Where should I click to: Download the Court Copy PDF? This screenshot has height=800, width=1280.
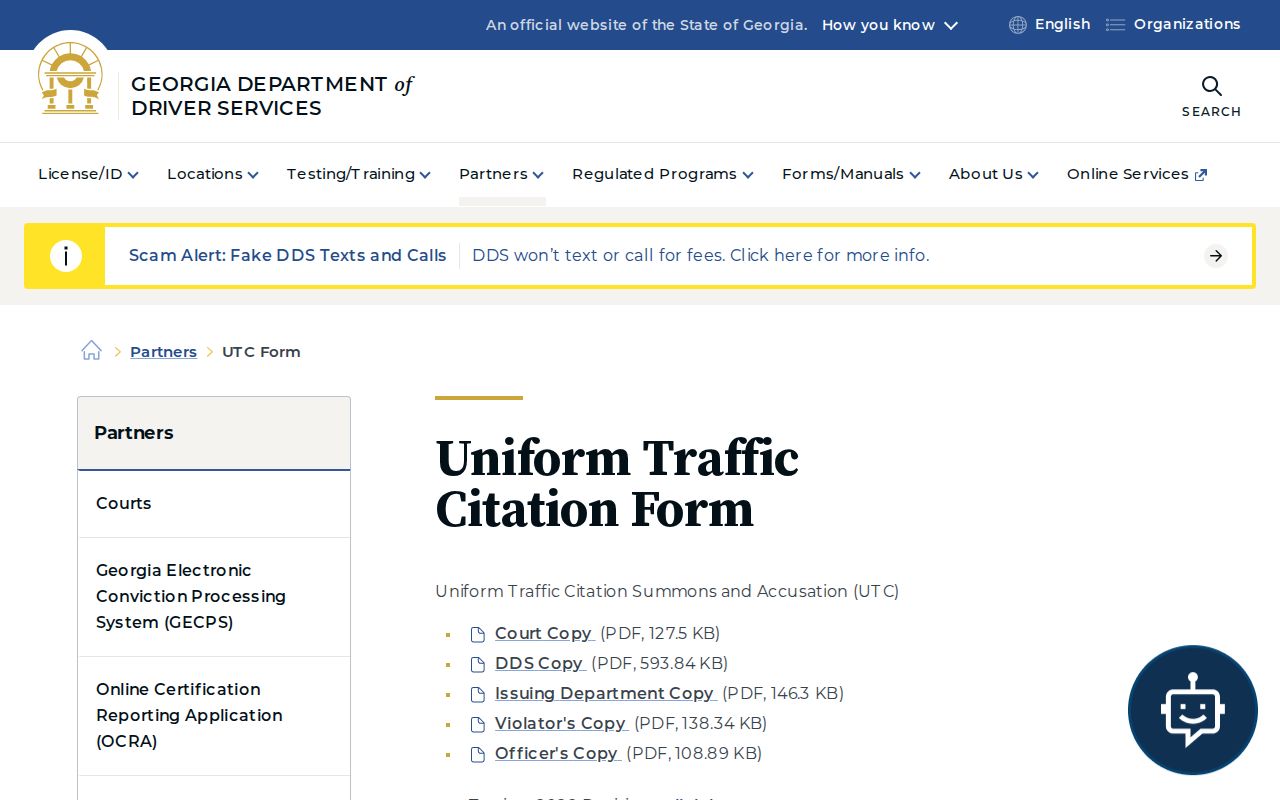pos(544,633)
